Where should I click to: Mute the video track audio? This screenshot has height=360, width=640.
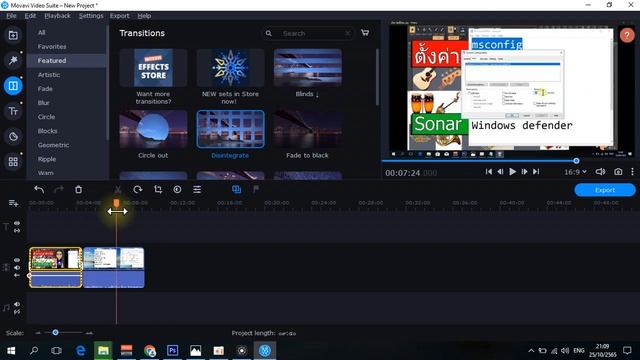tap(17, 268)
